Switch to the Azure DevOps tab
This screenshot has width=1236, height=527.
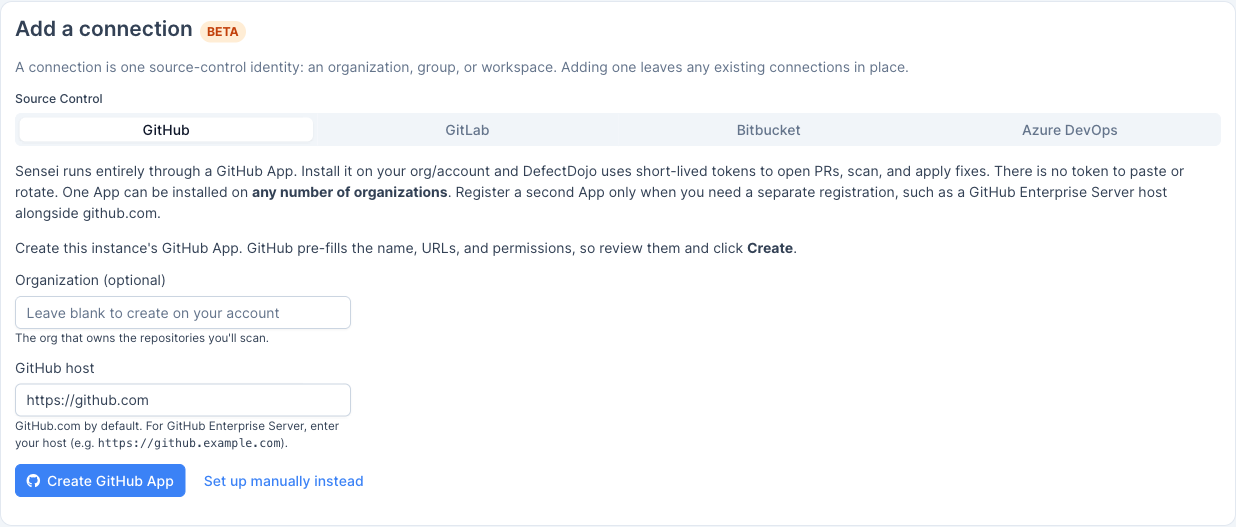[1069, 130]
